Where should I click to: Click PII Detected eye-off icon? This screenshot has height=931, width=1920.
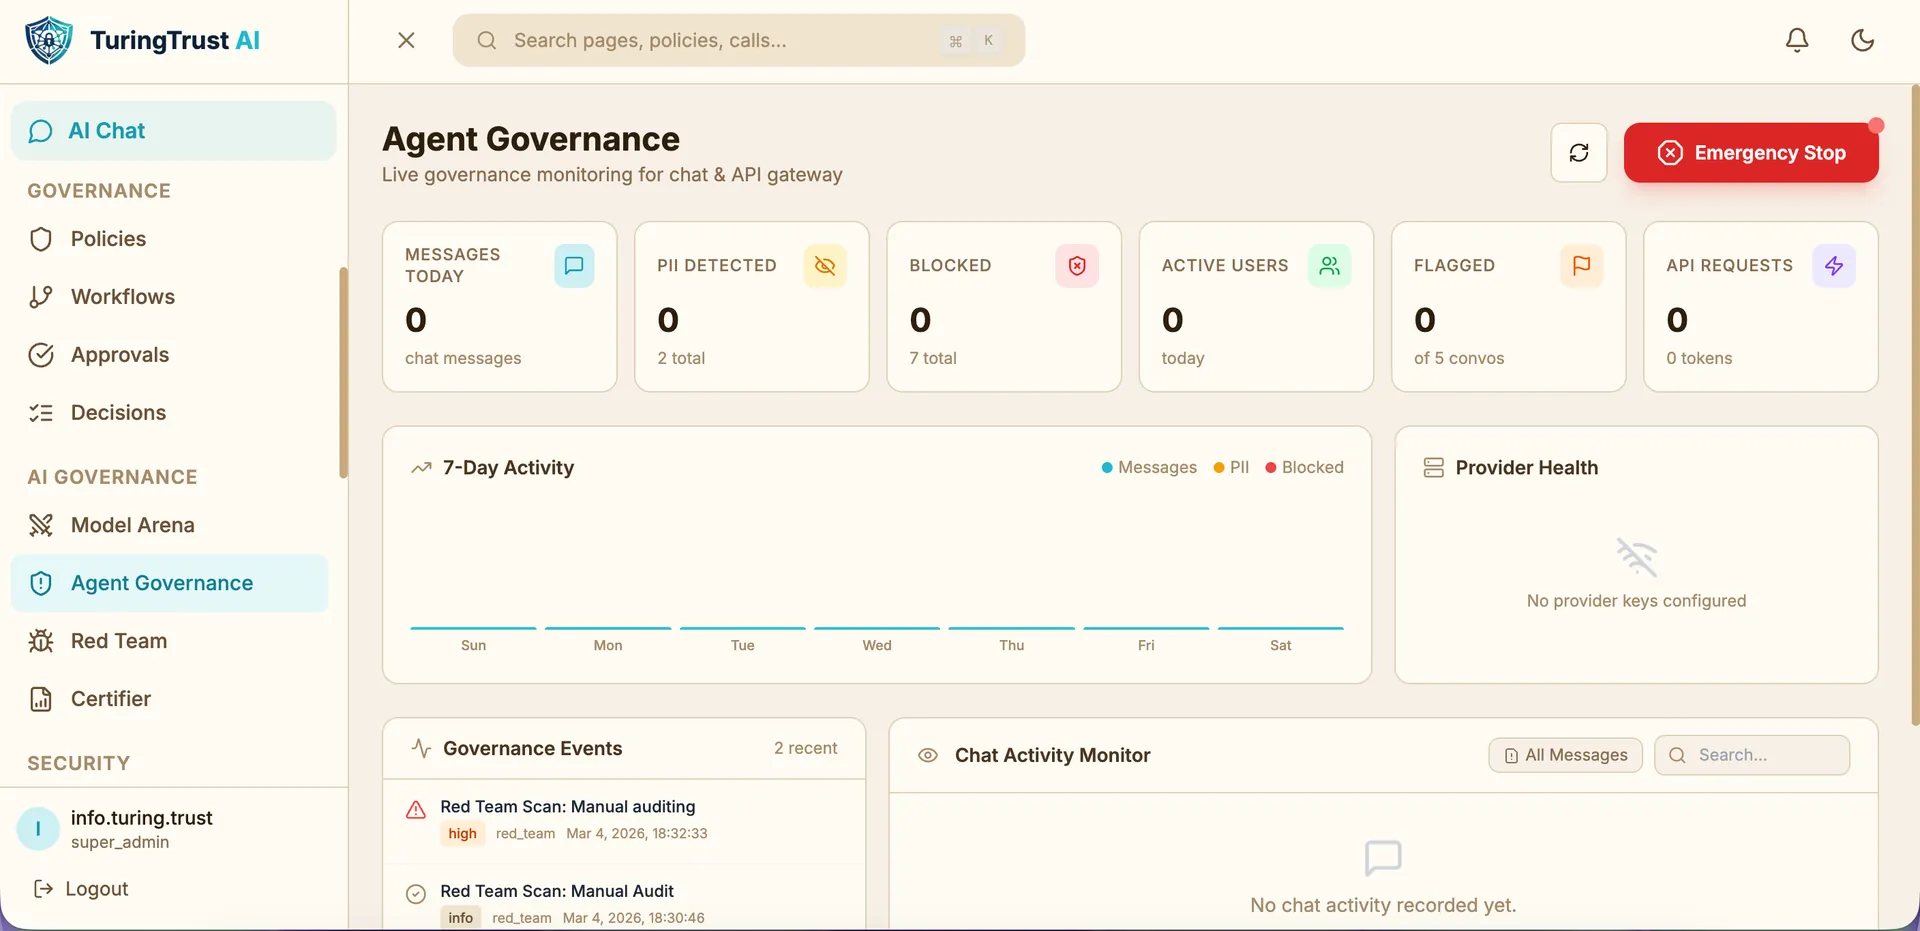pos(825,266)
